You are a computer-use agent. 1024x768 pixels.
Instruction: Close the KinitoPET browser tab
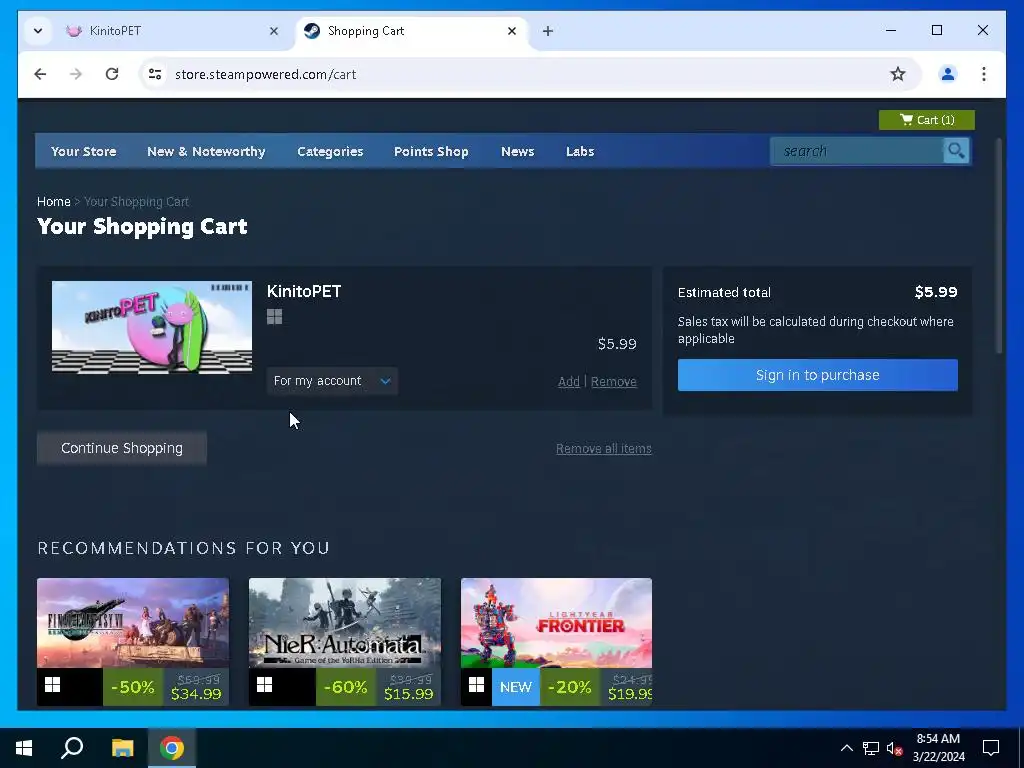(274, 31)
